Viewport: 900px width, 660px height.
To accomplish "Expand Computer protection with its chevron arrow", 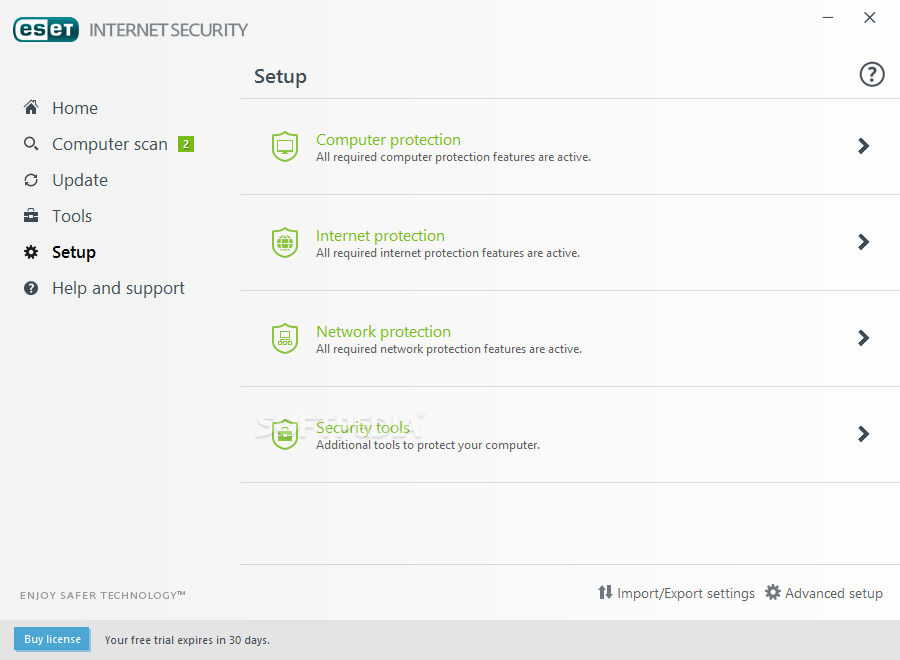I will (863, 146).
